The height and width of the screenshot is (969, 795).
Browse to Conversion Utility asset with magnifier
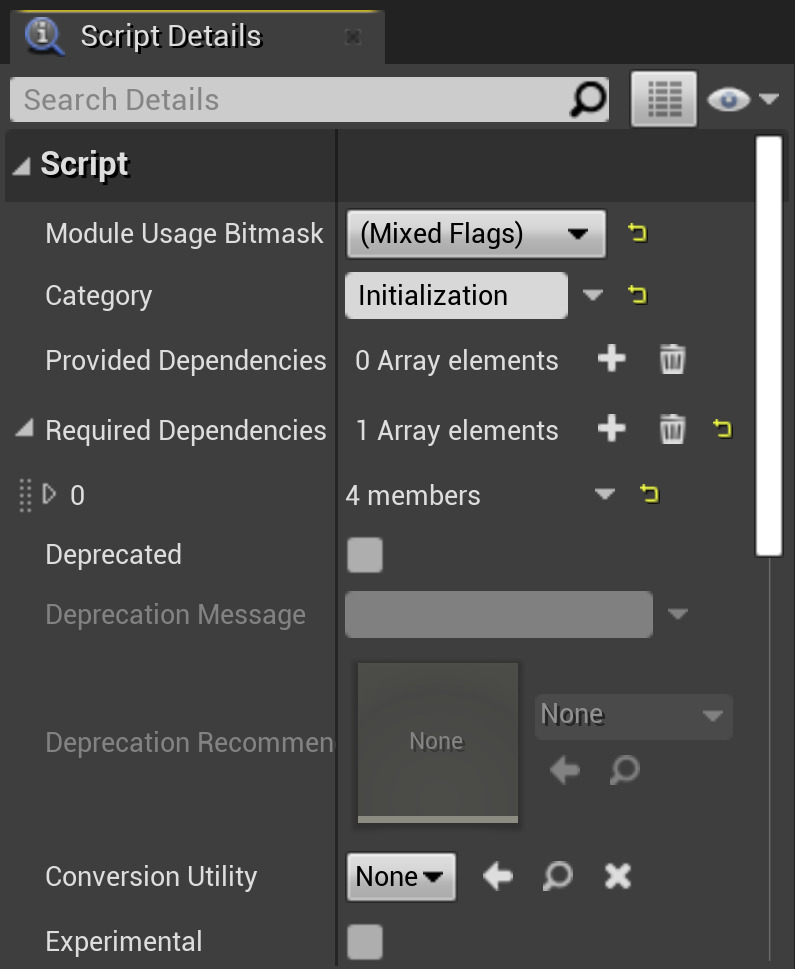[557, 877]
